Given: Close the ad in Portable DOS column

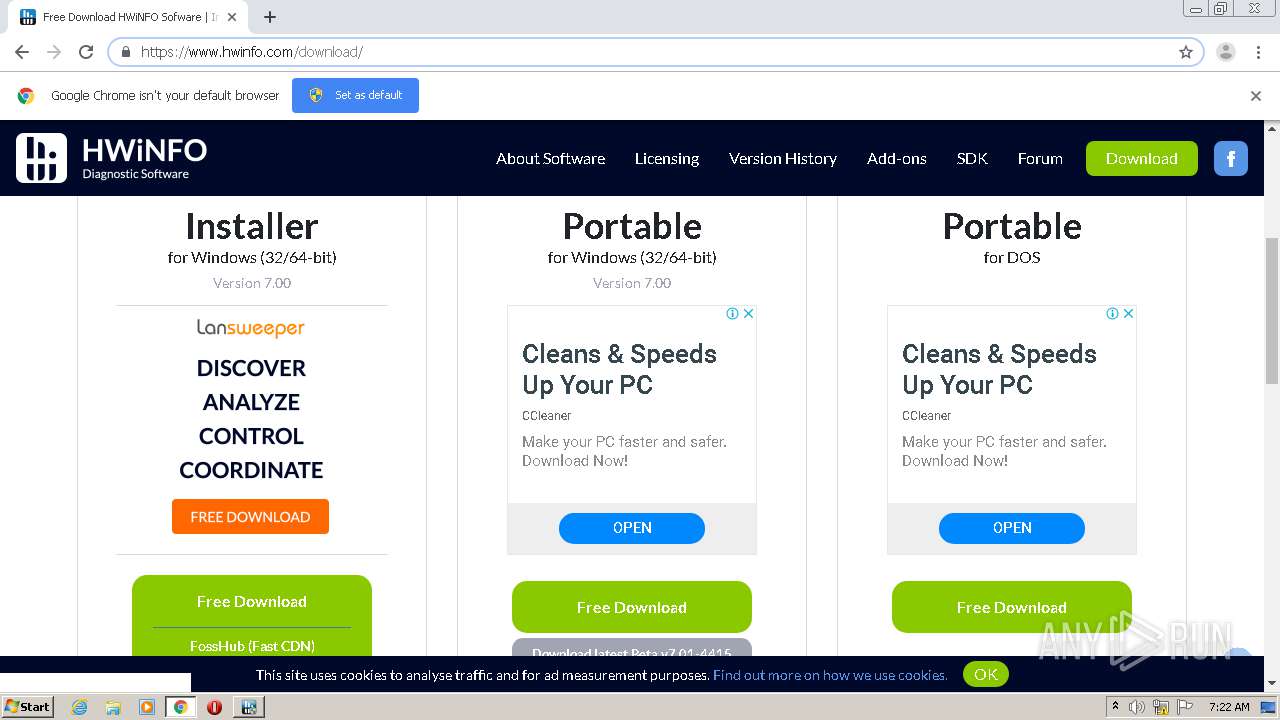Looking at the screenshot, I should (x=1128, y=313).
